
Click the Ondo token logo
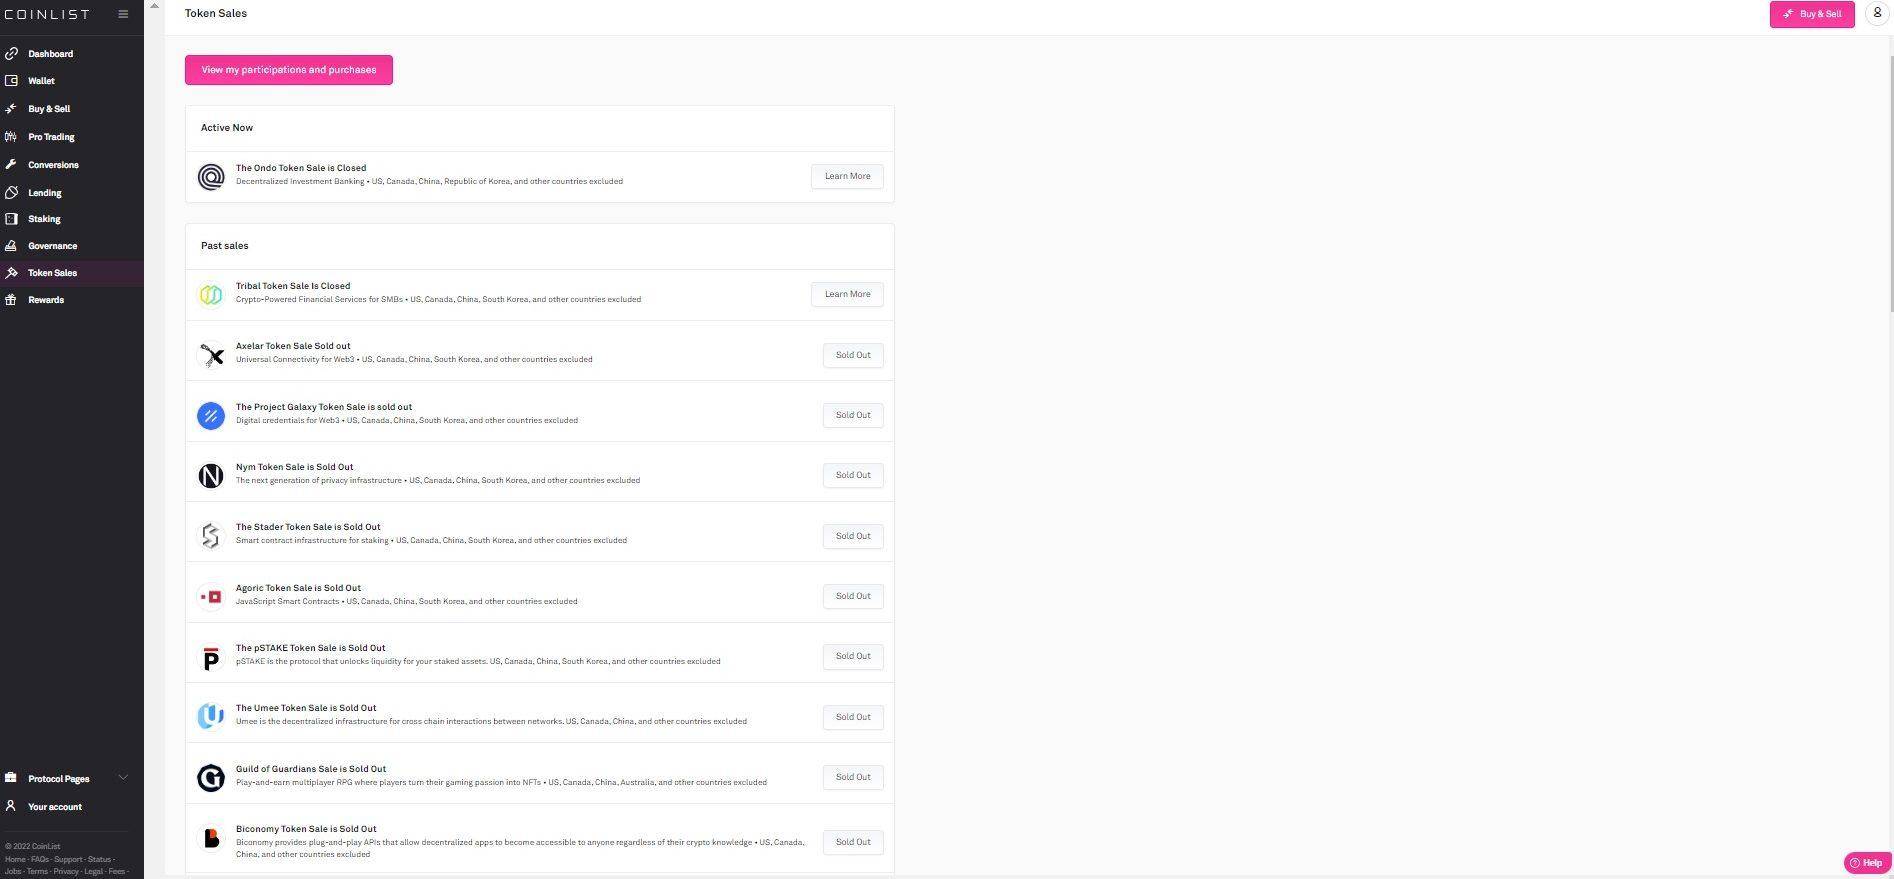coord(211,177)
